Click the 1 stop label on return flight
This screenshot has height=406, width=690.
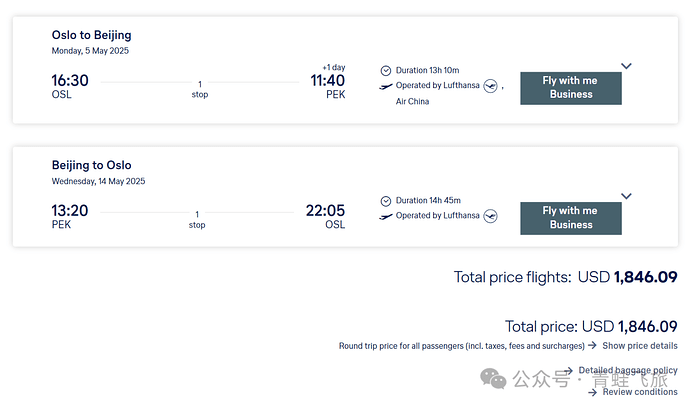tap(197, 219)
